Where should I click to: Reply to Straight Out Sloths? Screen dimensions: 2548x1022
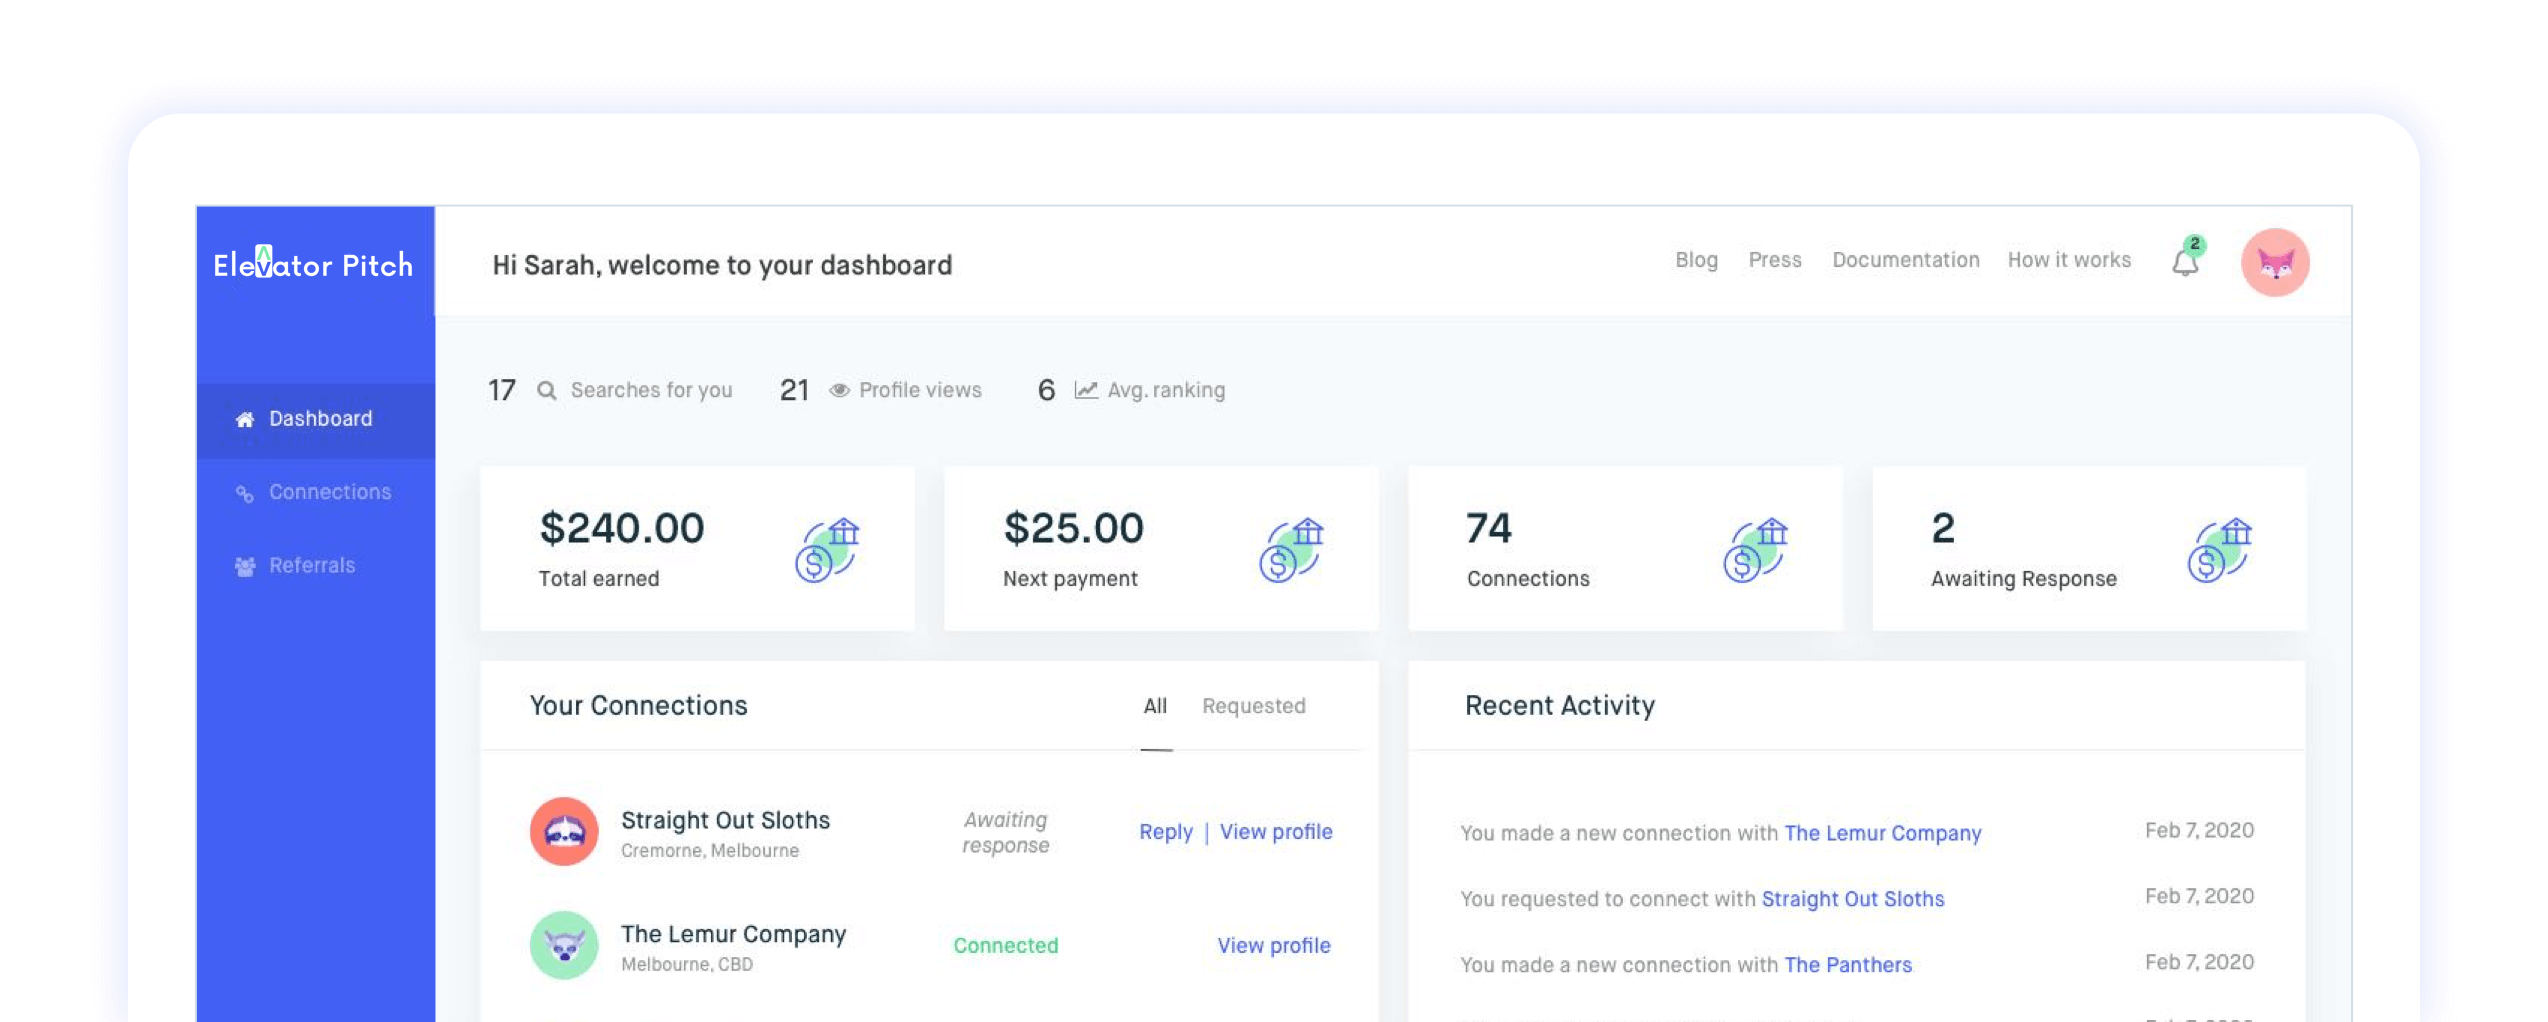tap(1166, 832)
